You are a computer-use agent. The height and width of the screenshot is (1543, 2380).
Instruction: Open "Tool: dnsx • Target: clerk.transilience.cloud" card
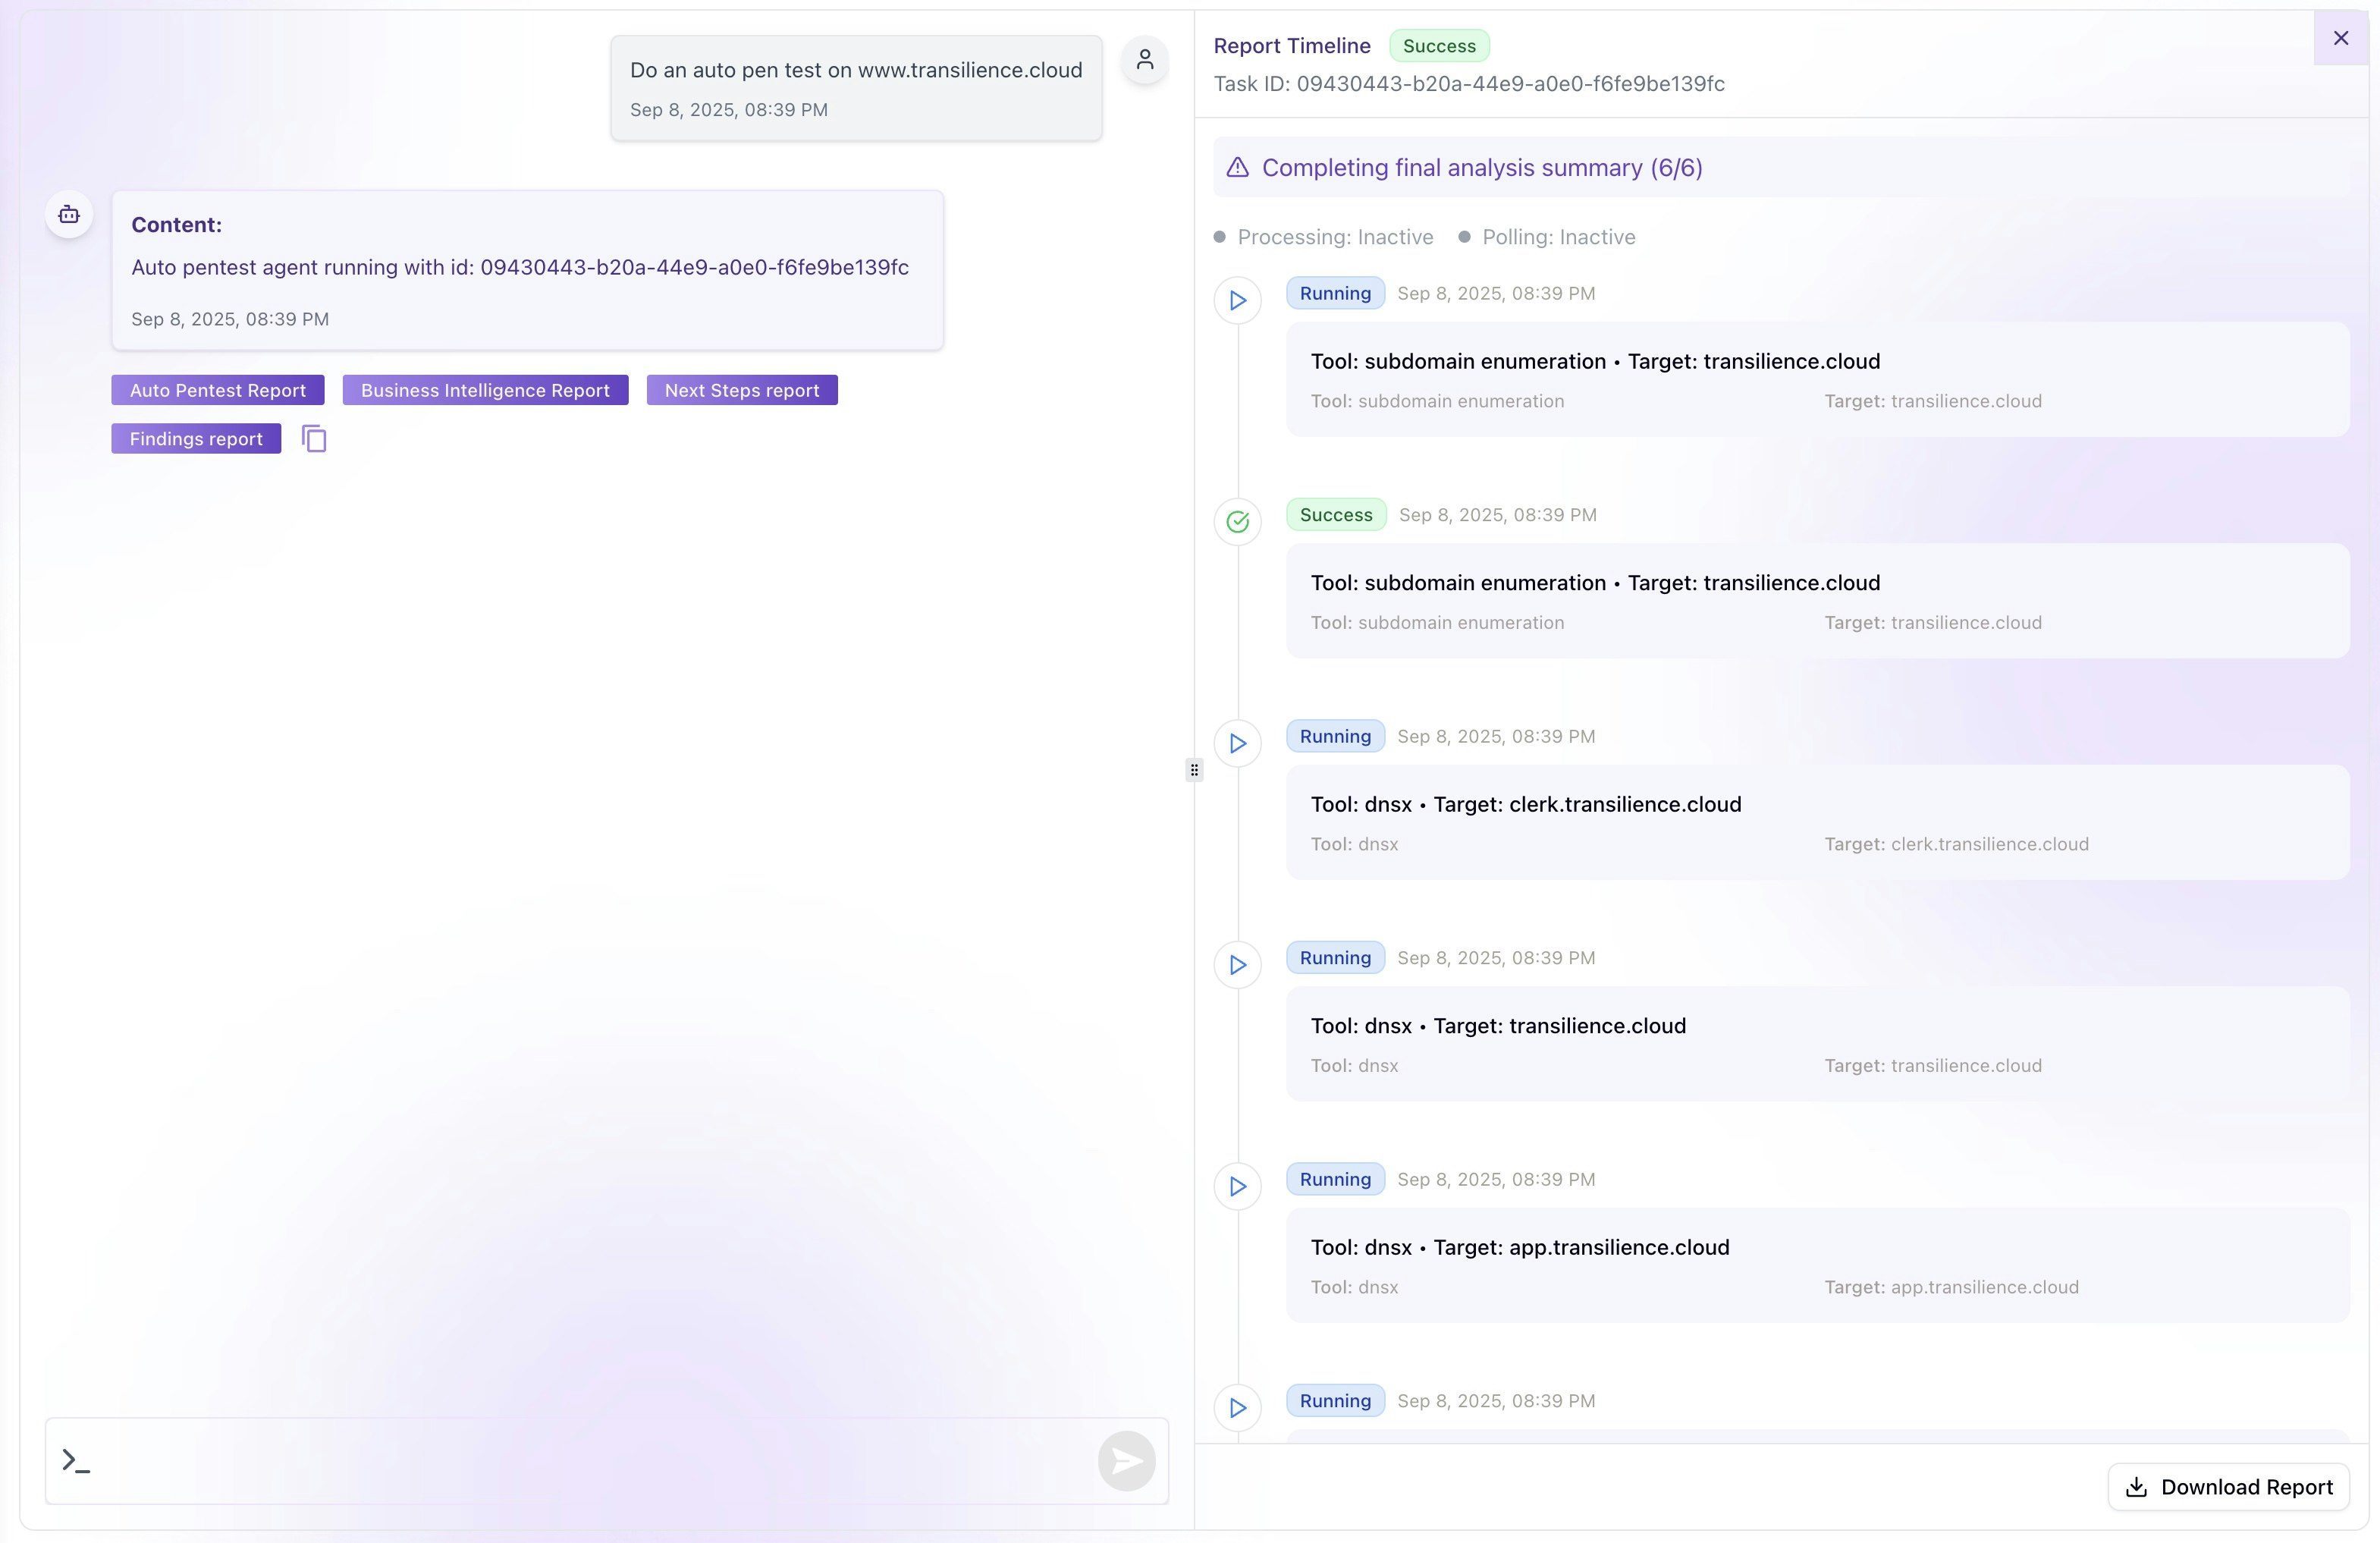(x=1526, y=804)
